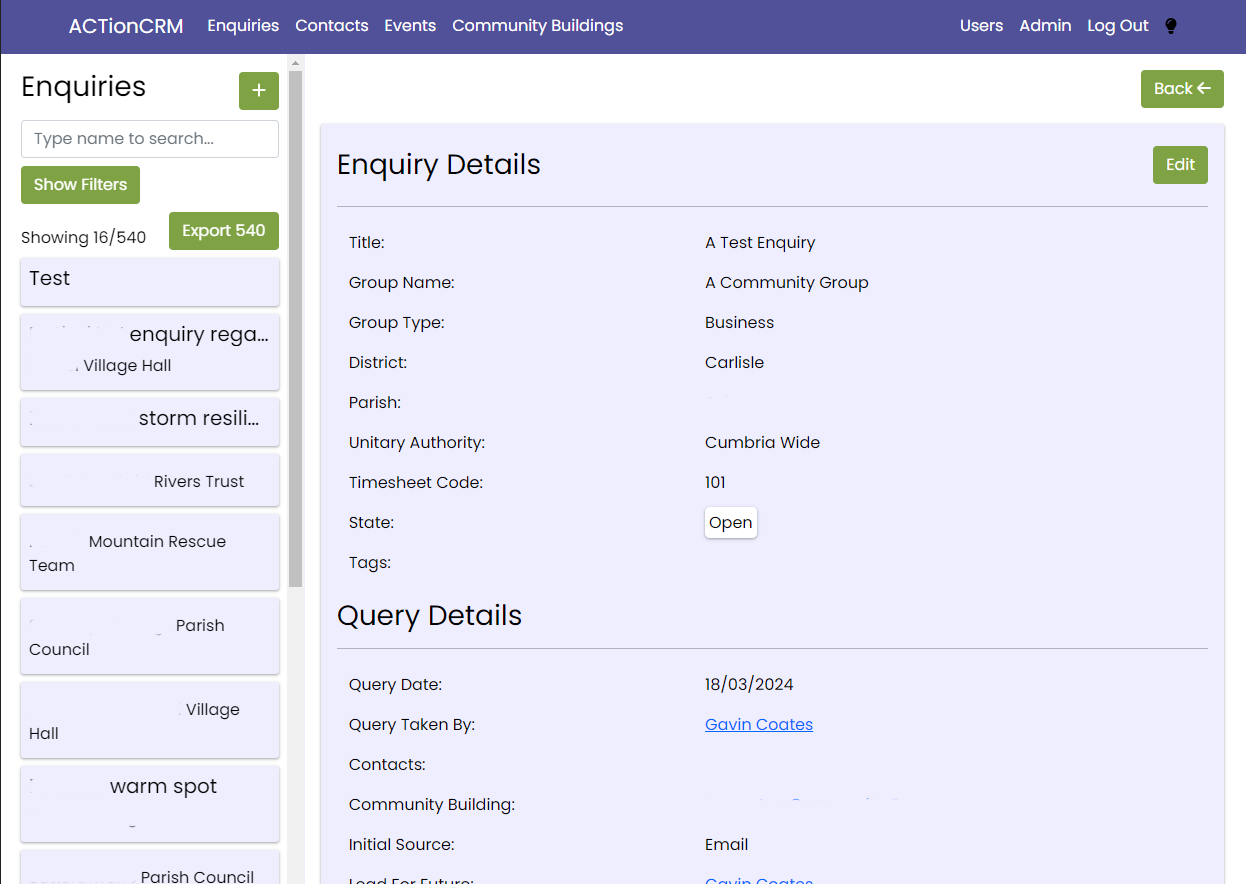This screenshot has width=1246, height=884.
Task: Open the Users page
Action: coord(981,26)
